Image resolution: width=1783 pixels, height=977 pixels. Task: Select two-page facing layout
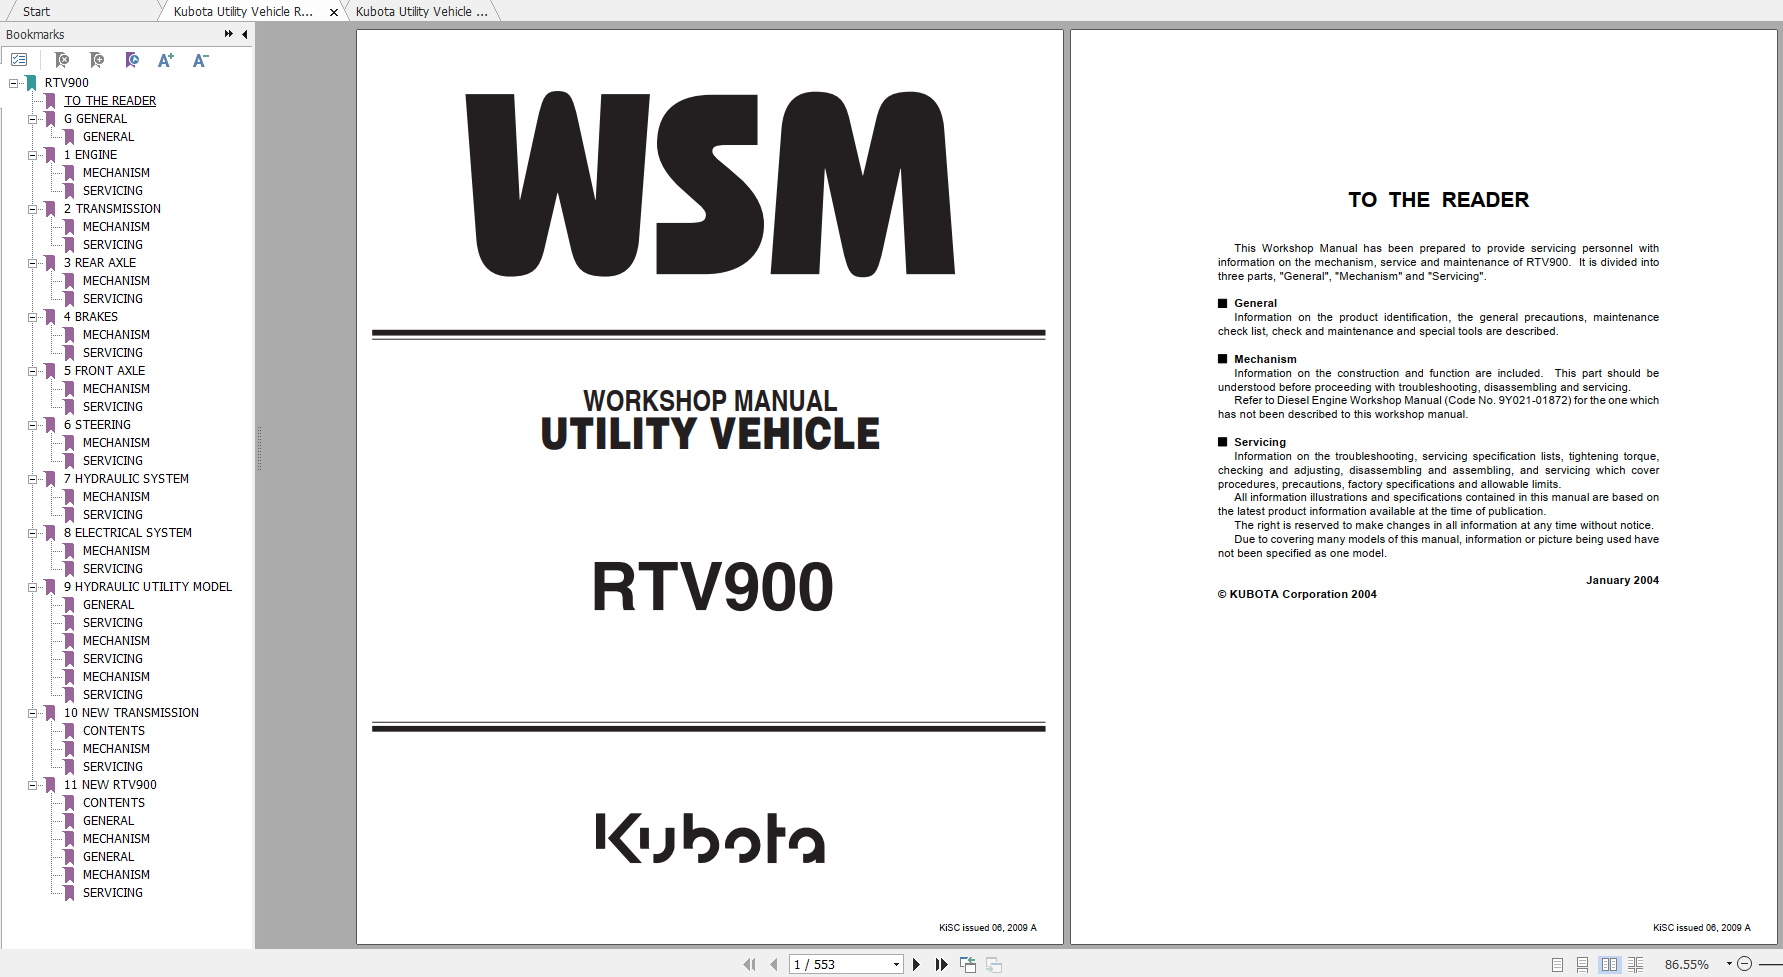point(1609,964)
